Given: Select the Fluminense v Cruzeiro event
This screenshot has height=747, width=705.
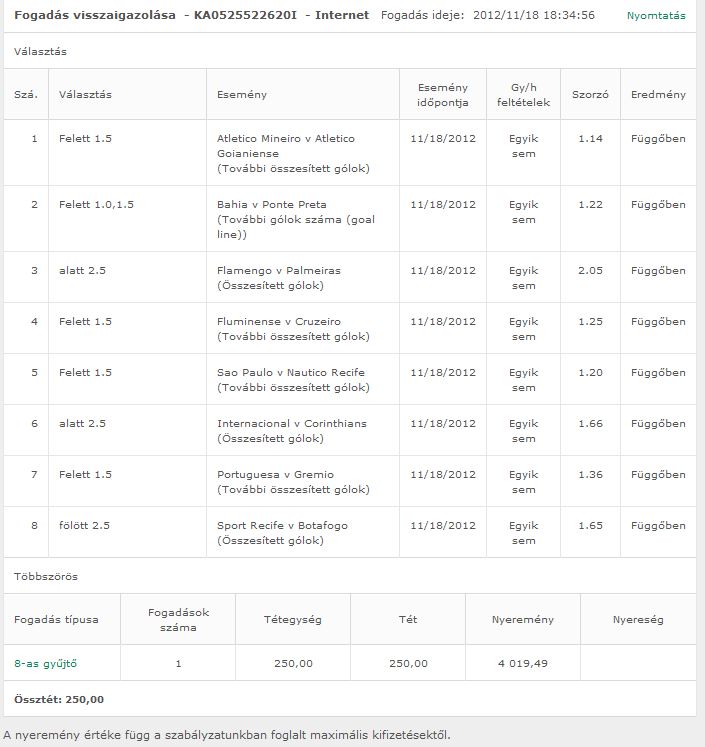Looking at the screenshot, I should click(x=279, y=321).
